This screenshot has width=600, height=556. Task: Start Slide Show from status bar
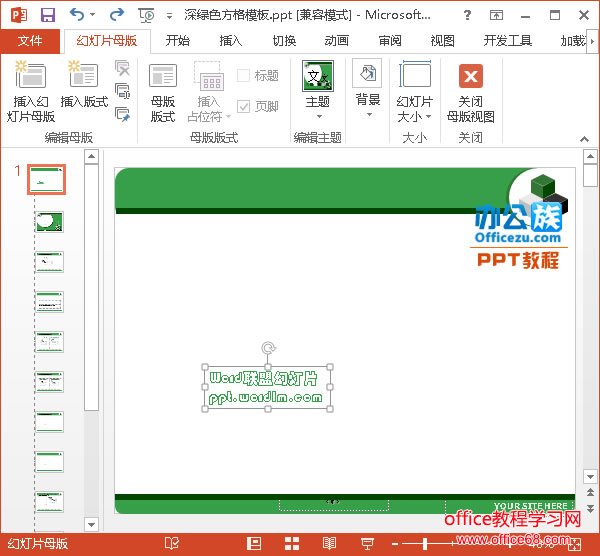367,543
